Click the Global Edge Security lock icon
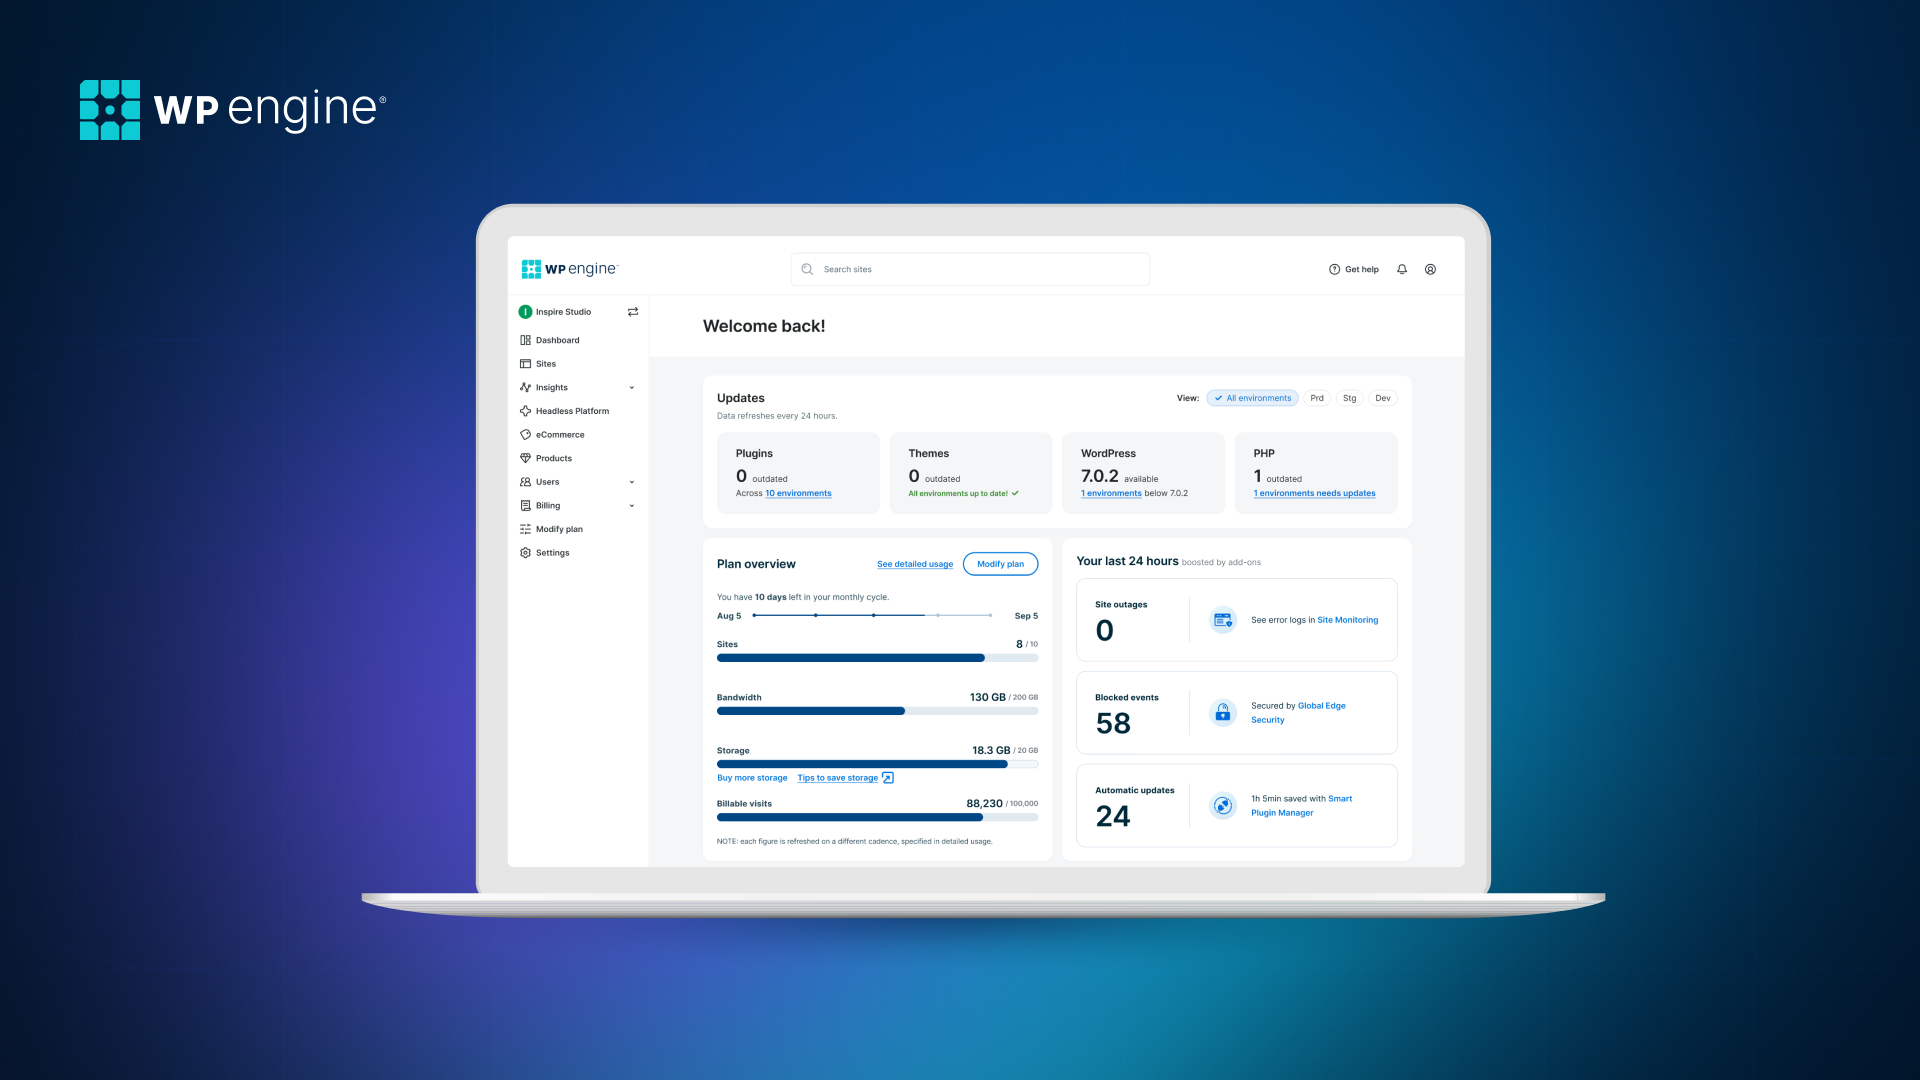Image resolution: width=1920 pixels, height=1080 pixels. (x=1222, y=712)
